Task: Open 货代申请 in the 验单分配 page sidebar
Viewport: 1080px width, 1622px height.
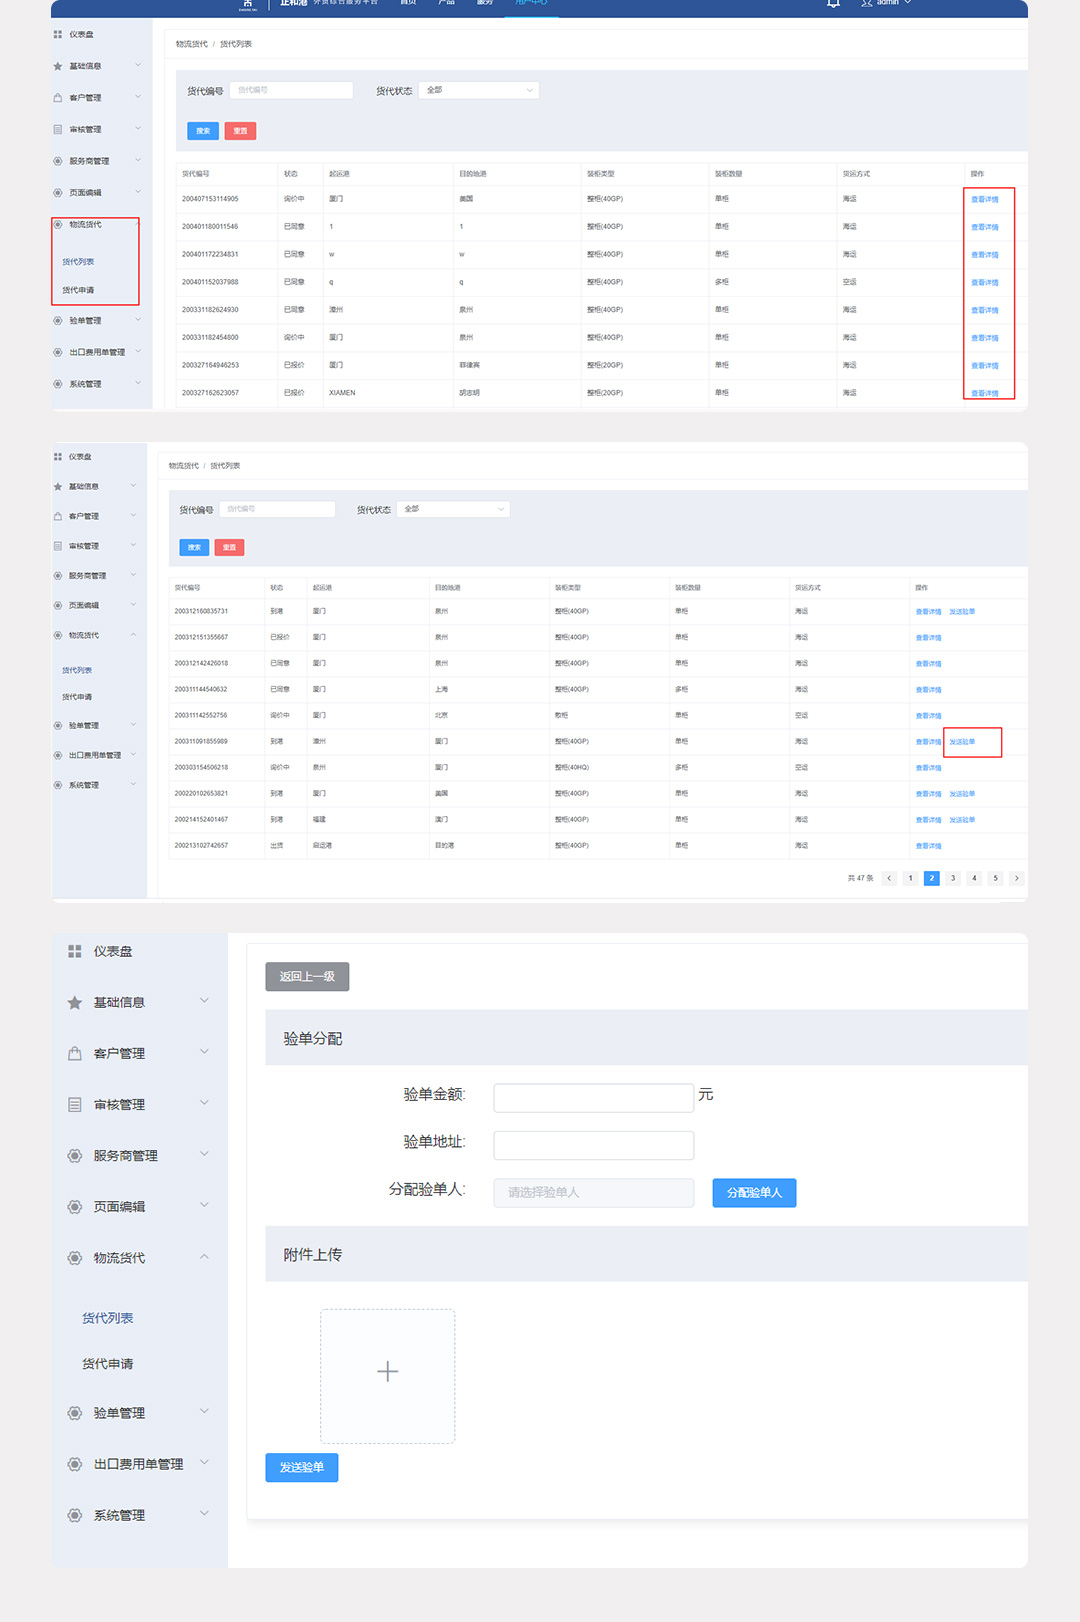Action: 108,1364
